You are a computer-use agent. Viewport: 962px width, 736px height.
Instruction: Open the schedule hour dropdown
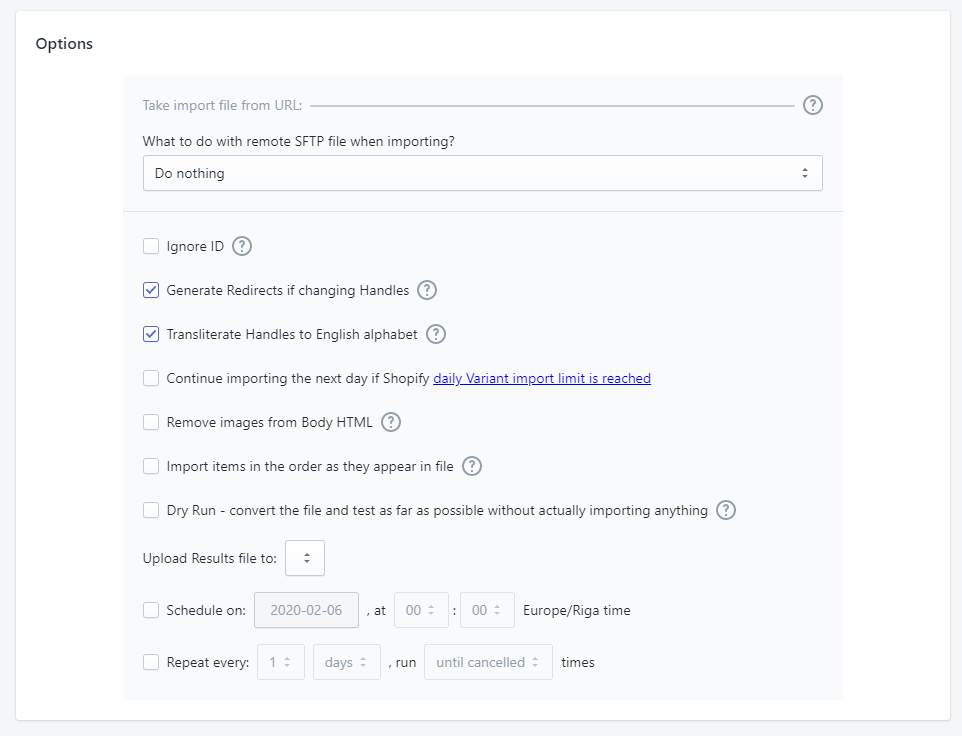tap(421, 610)
